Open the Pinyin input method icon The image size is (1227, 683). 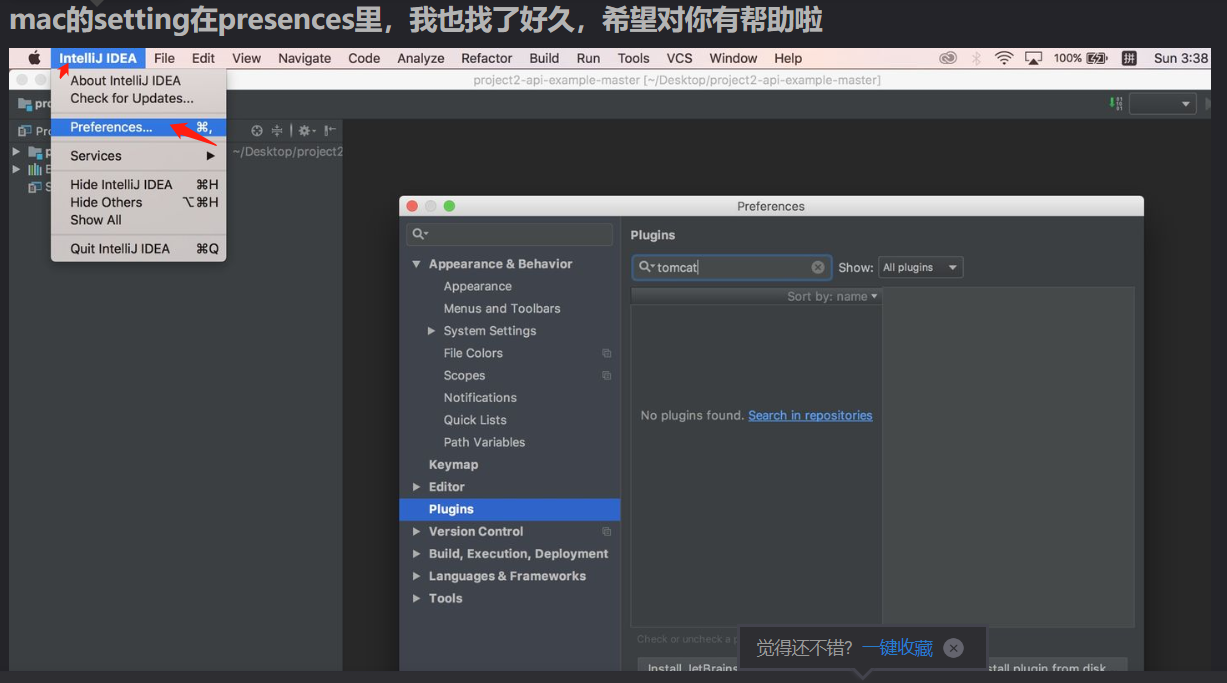coord(1129,58)
